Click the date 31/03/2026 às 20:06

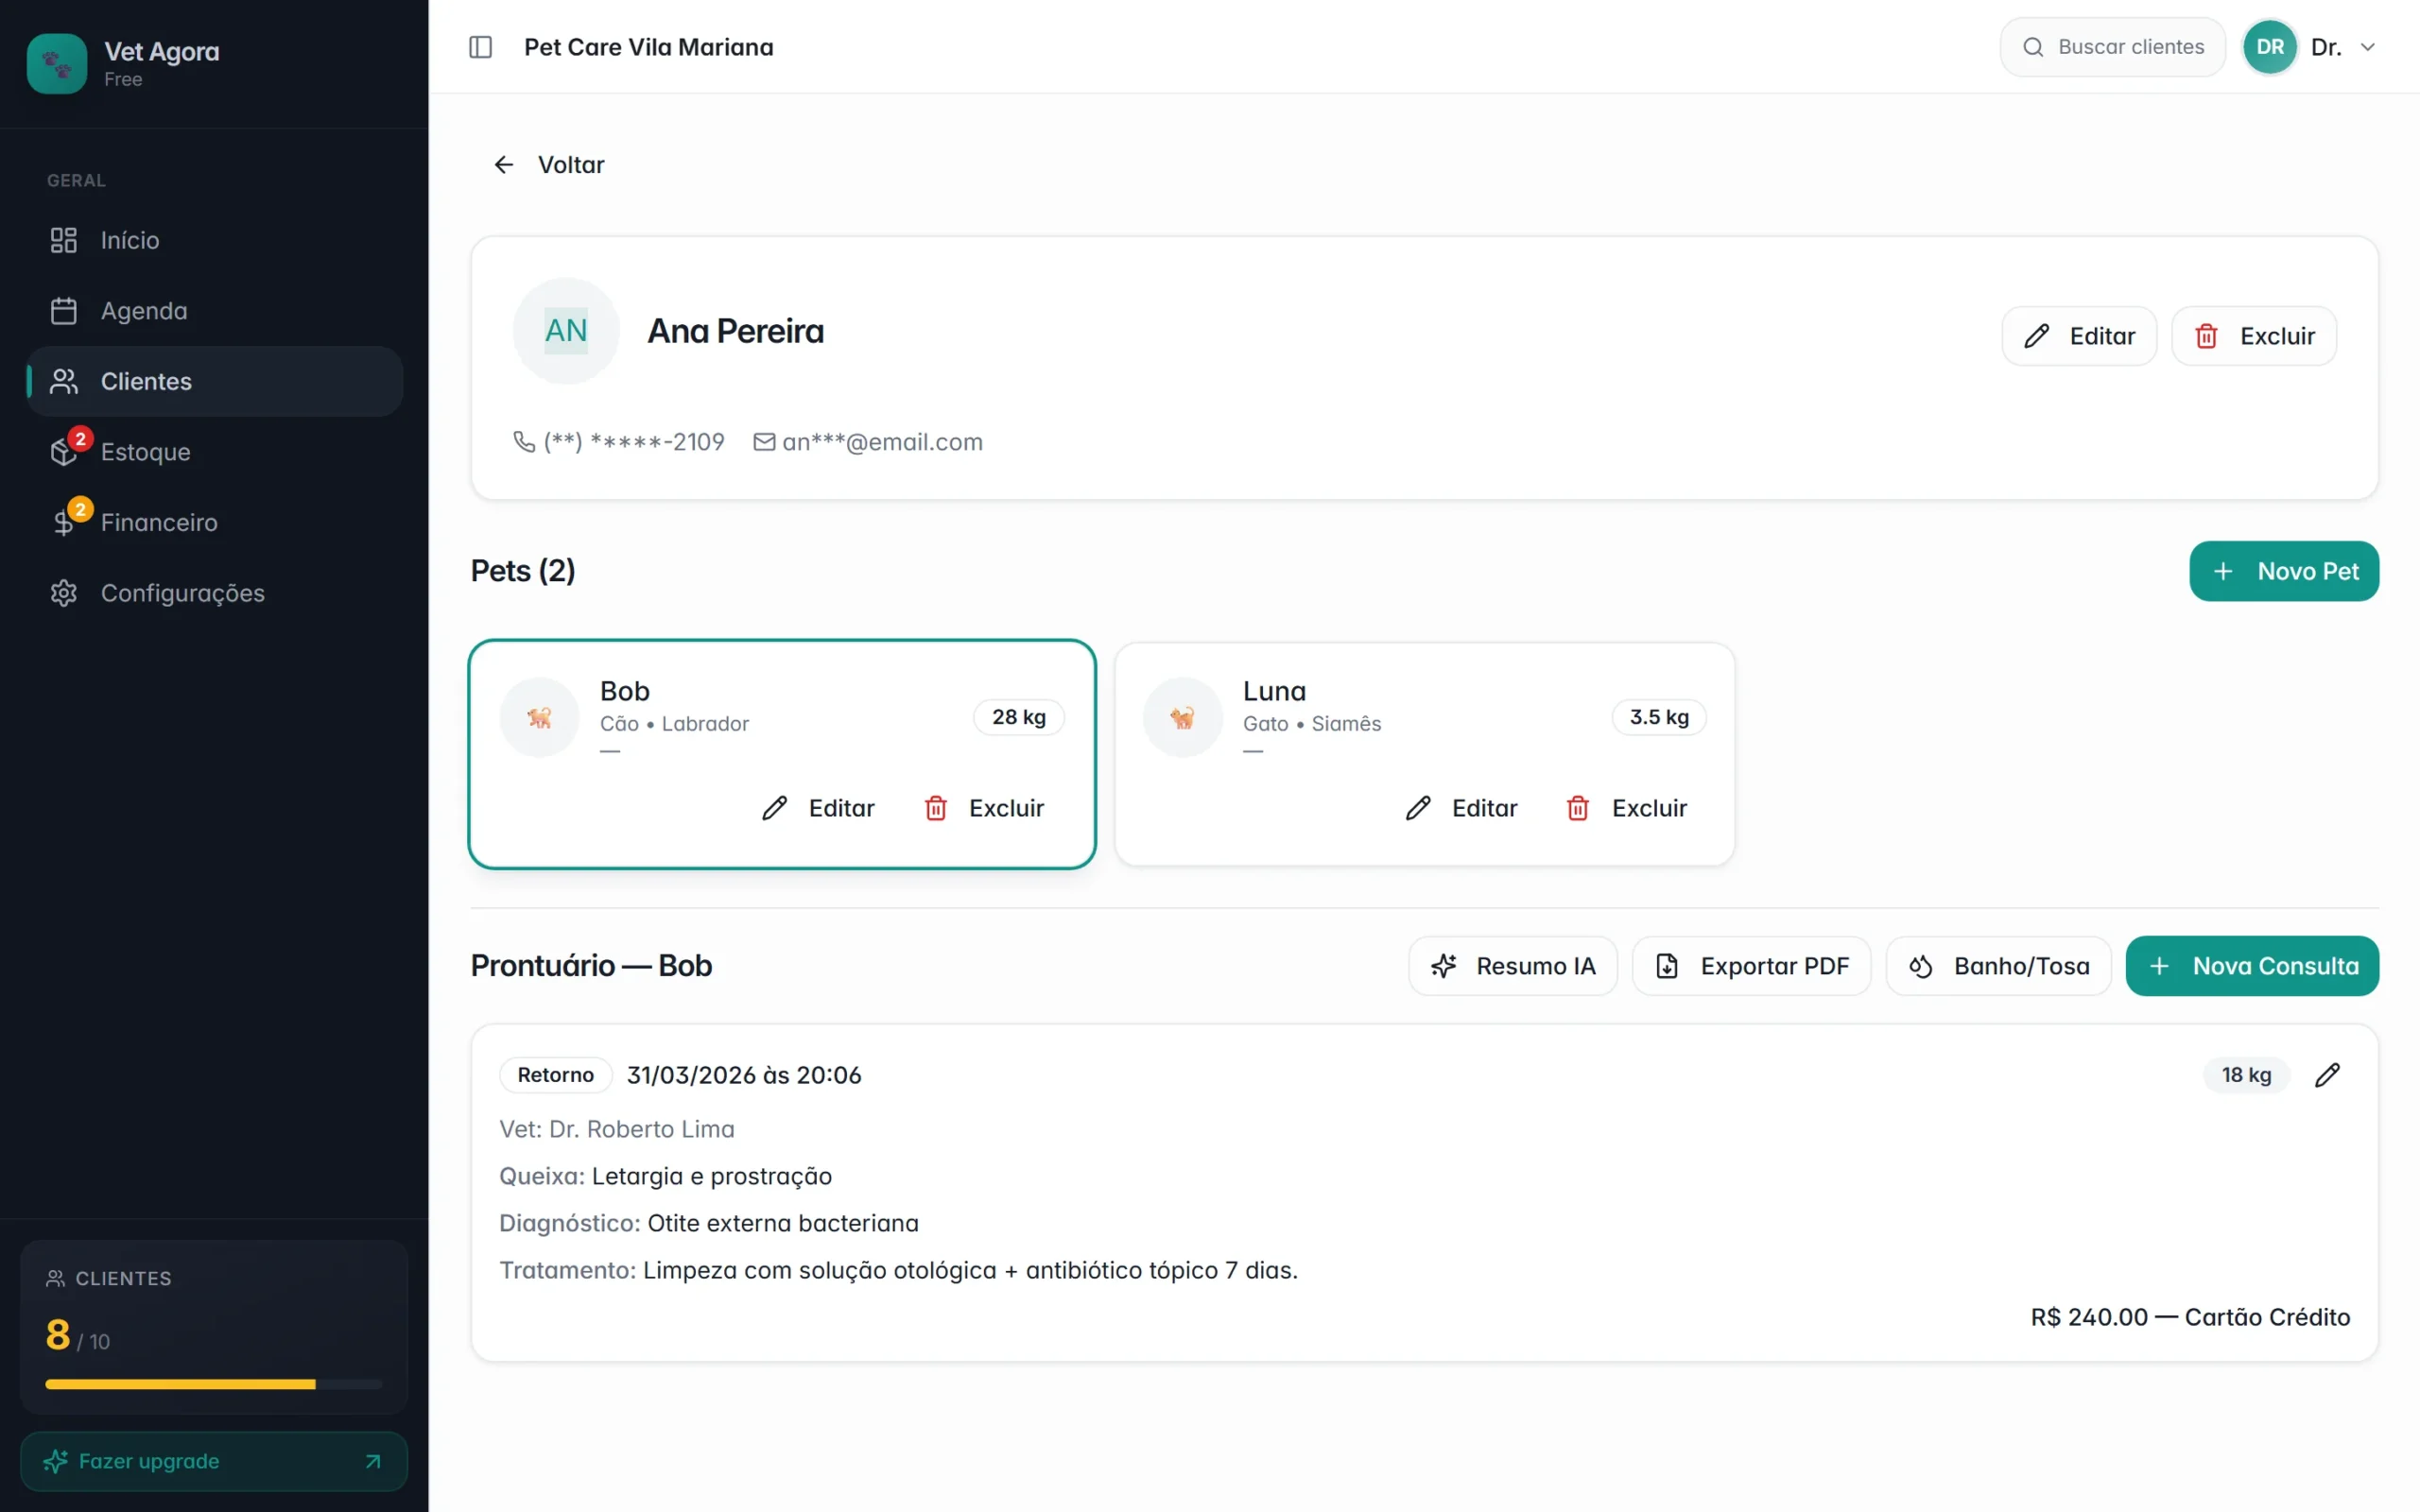[744, 1075]
